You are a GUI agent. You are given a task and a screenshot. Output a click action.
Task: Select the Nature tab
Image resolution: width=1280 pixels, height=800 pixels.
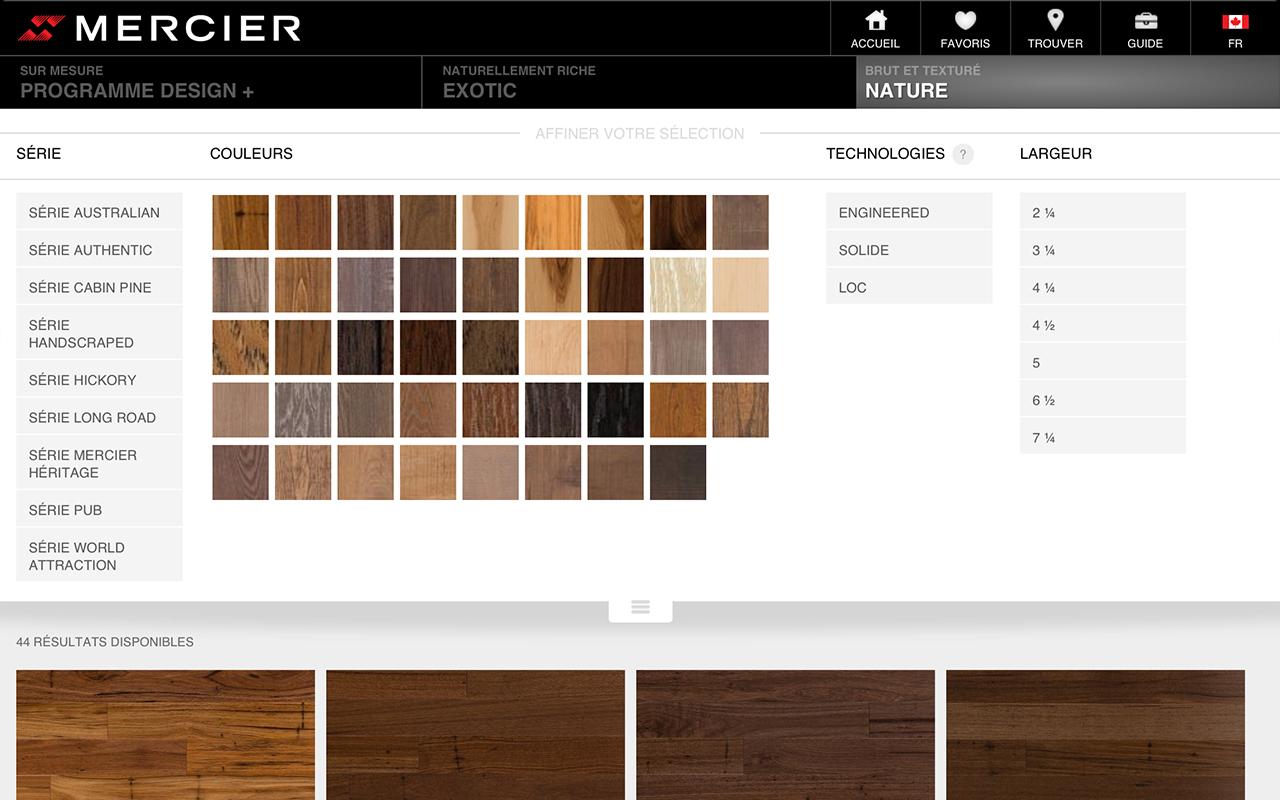pyautogui.click(x=1068, y=82)
